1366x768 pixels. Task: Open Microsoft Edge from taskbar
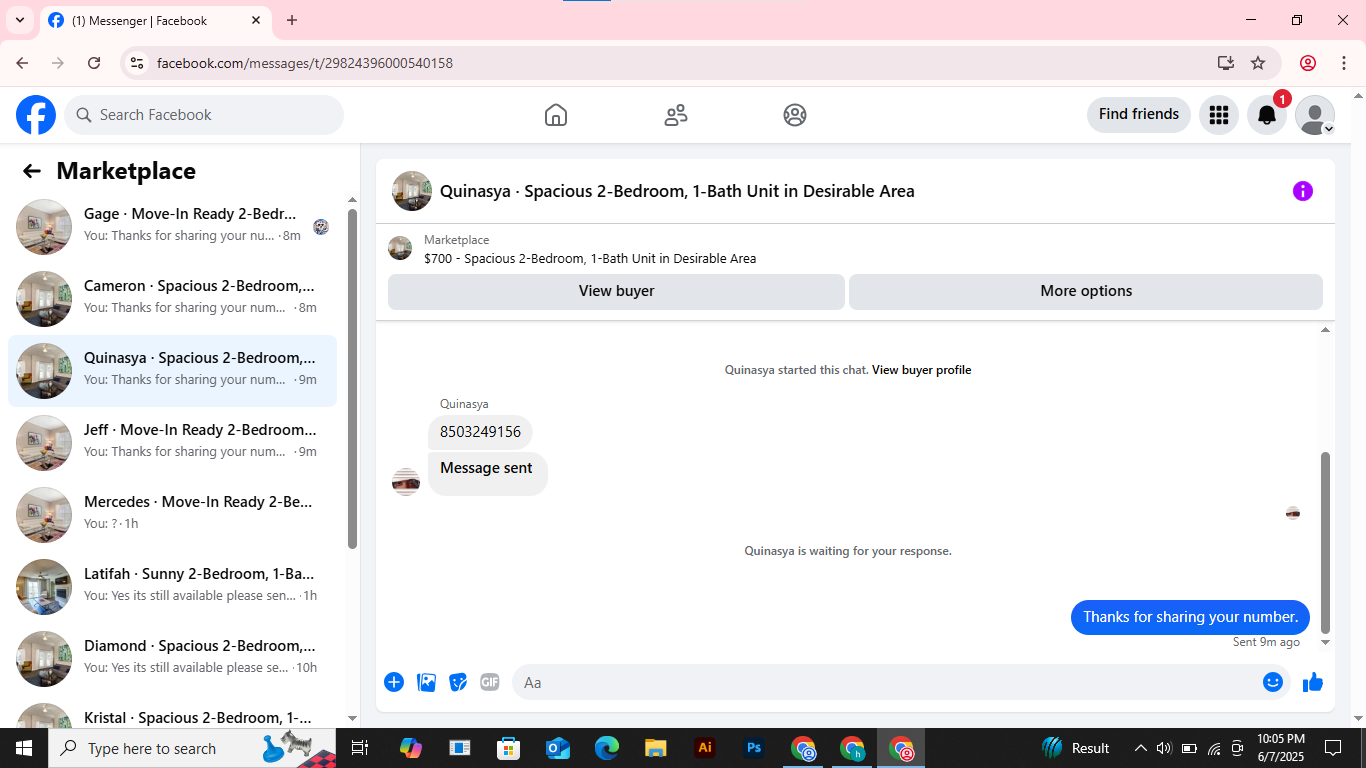(x=607, y=748)
